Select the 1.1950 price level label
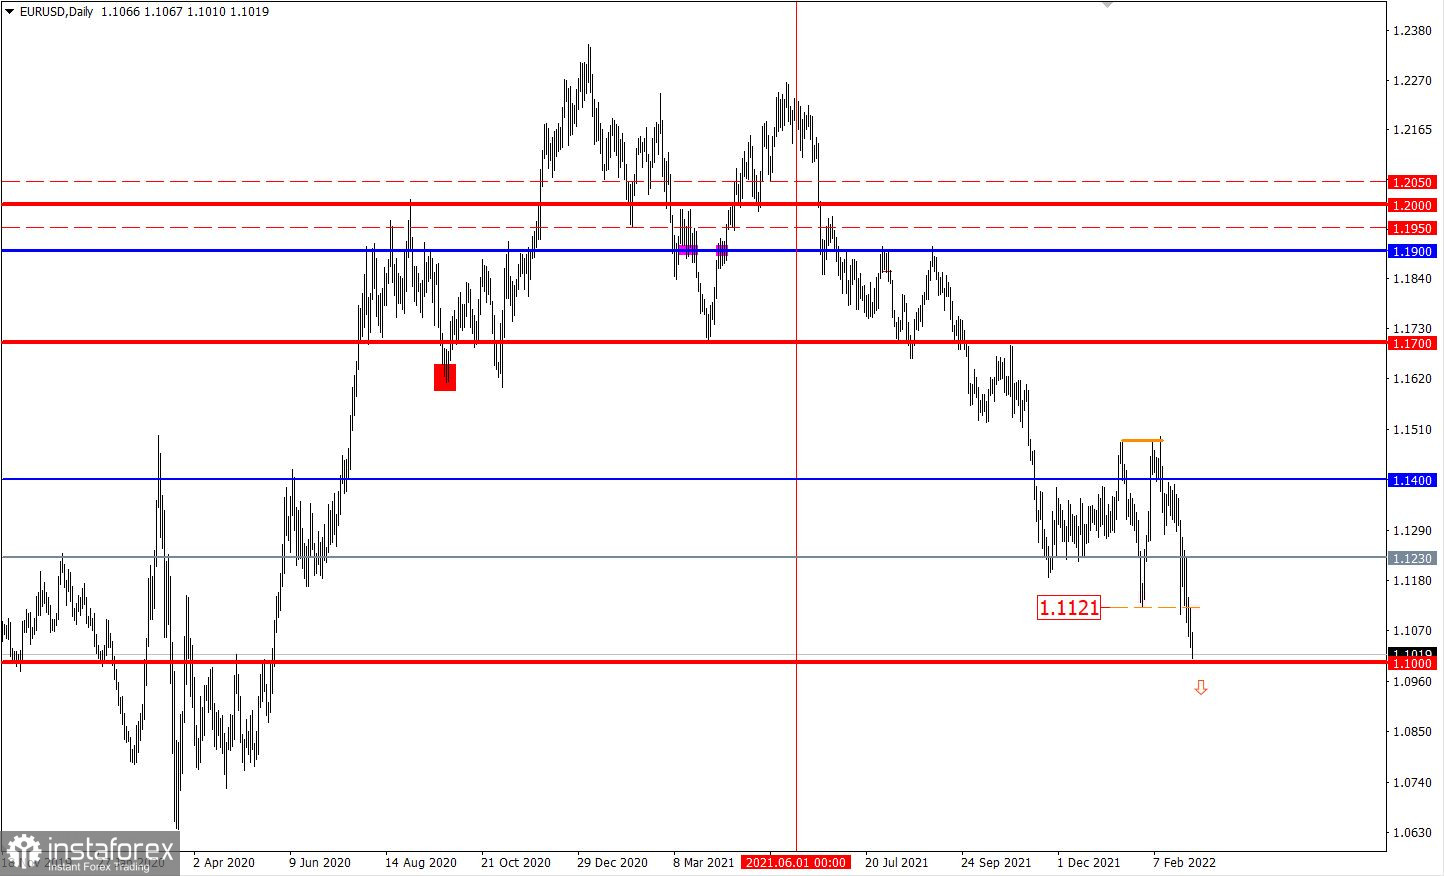Viewport: 1444px width, 876px height. tap(1412, 228)
